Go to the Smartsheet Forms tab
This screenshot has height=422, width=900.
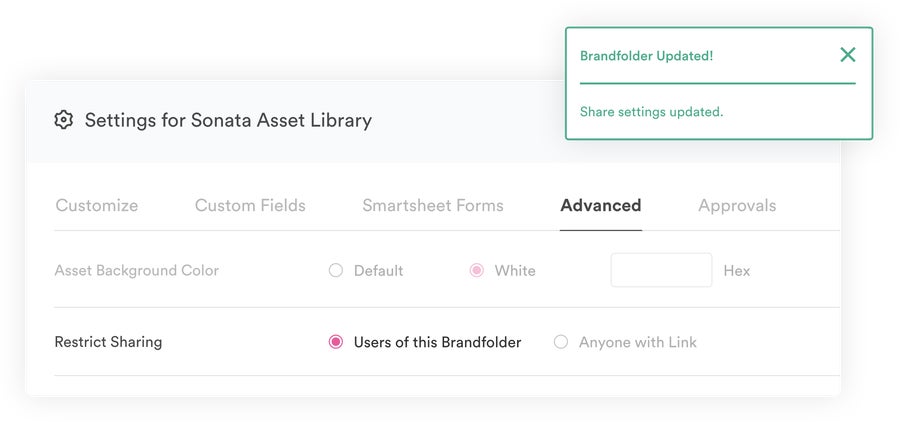pos(433,206)
